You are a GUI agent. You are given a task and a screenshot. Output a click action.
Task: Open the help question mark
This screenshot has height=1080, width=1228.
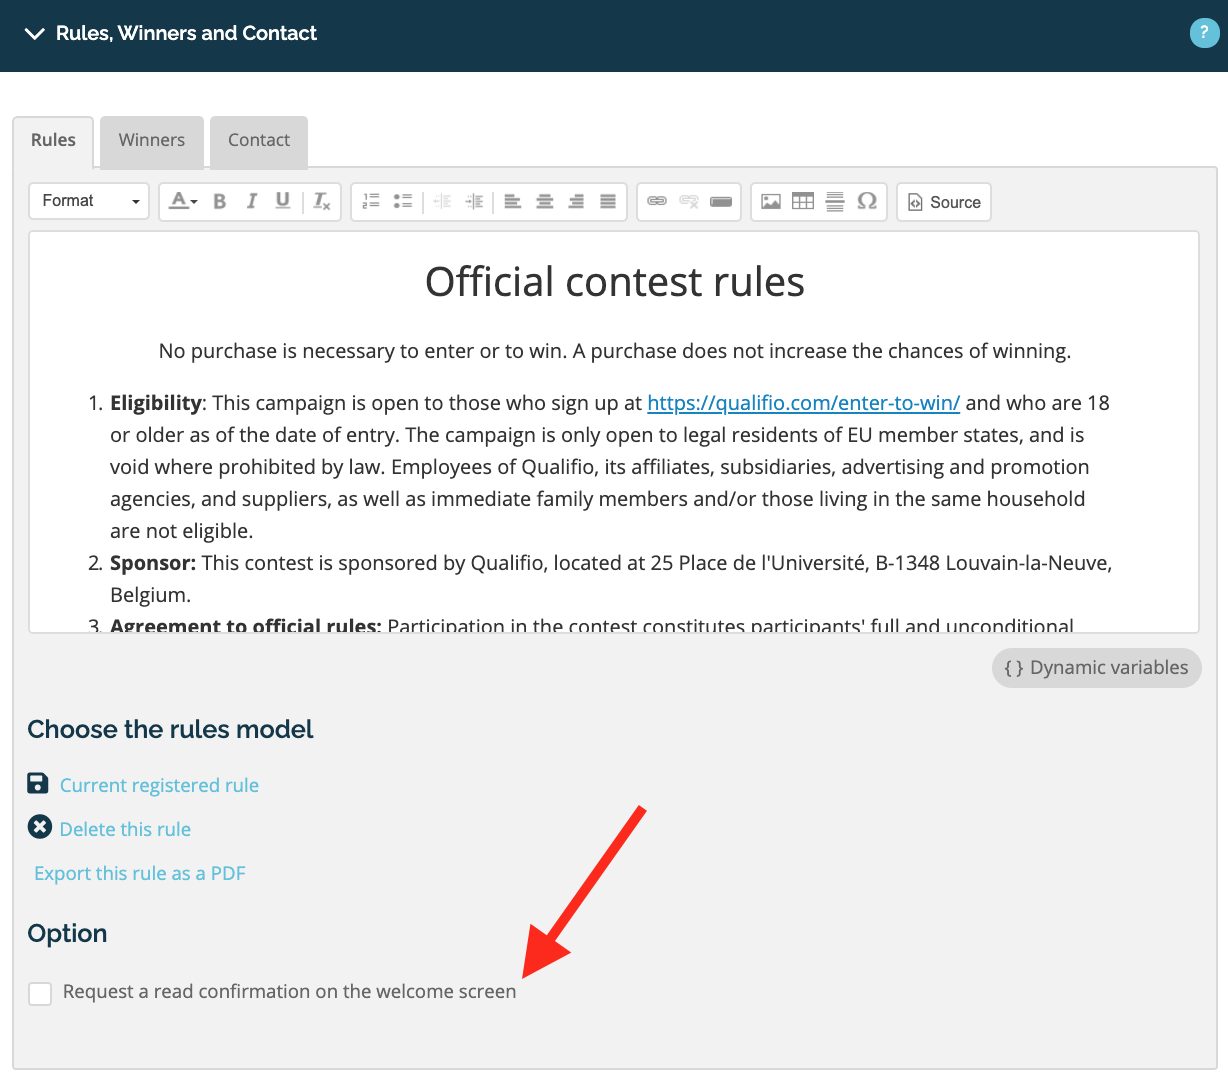[1204, 33]
